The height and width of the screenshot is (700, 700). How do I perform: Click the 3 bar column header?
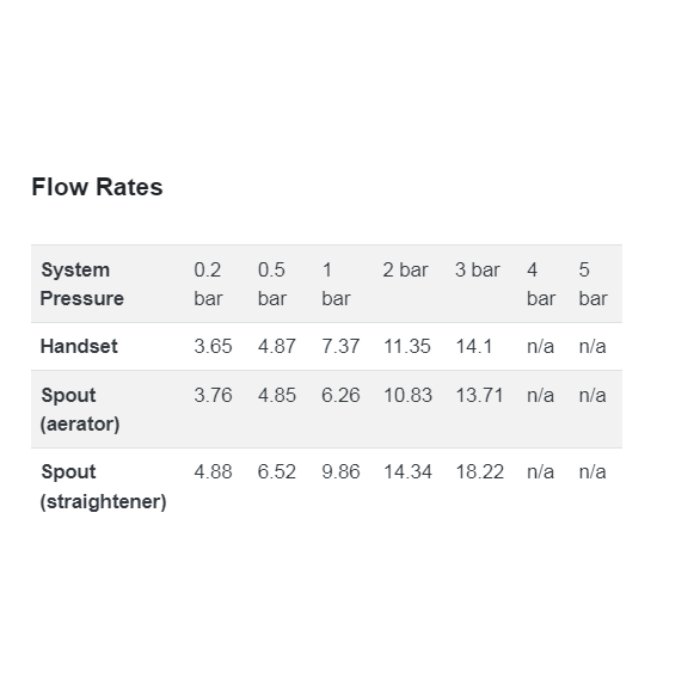tap(477, 270)
